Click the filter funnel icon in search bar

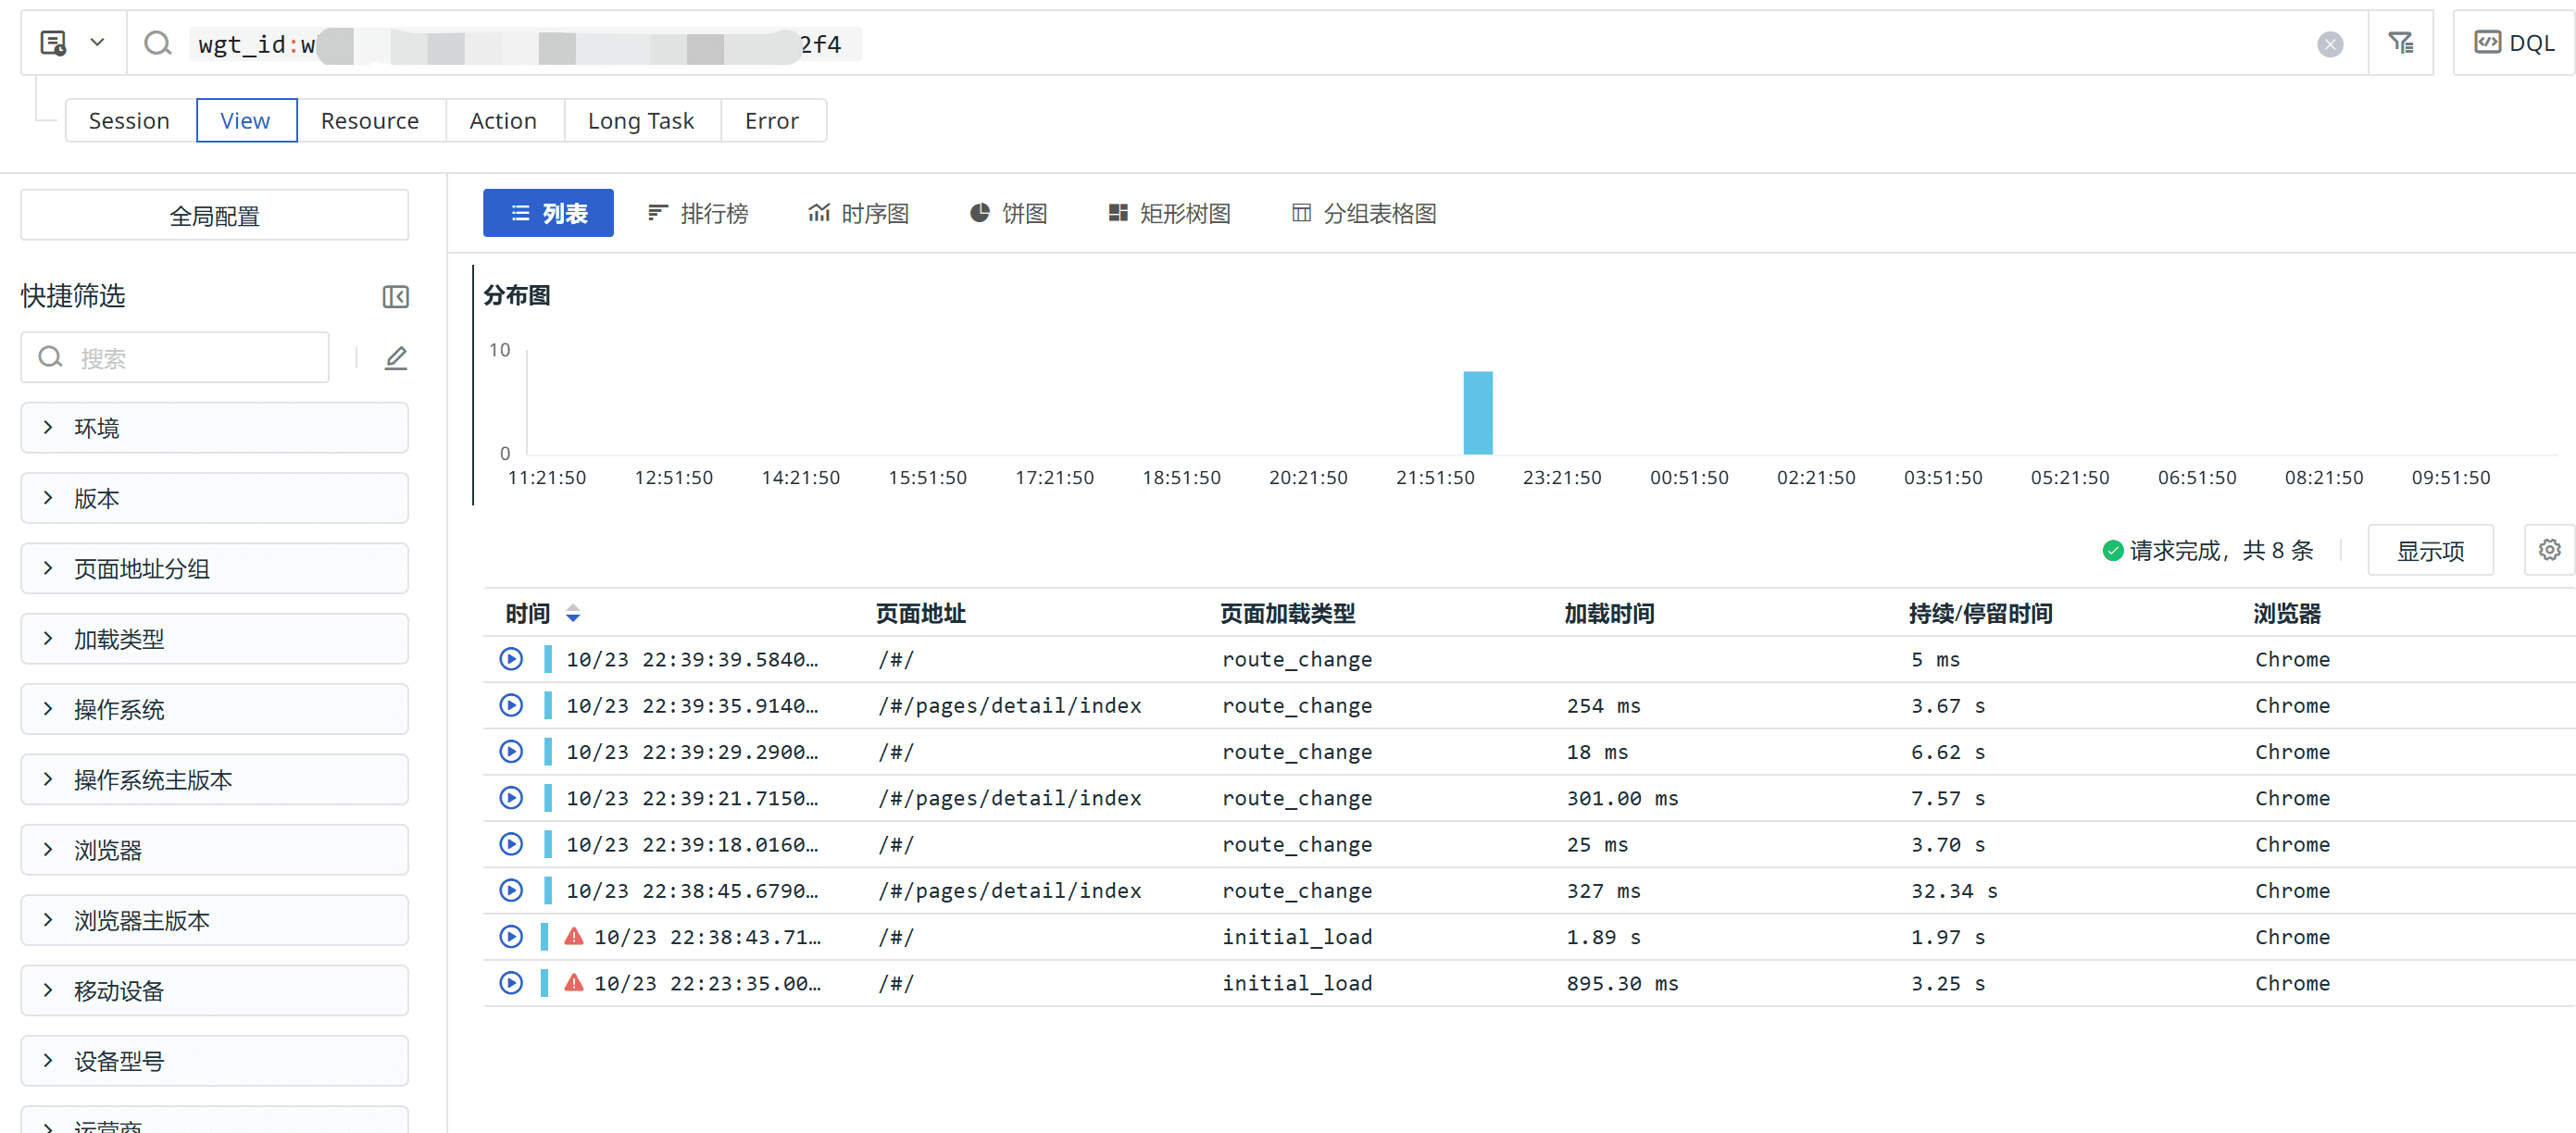click(x=2400, y=43)
